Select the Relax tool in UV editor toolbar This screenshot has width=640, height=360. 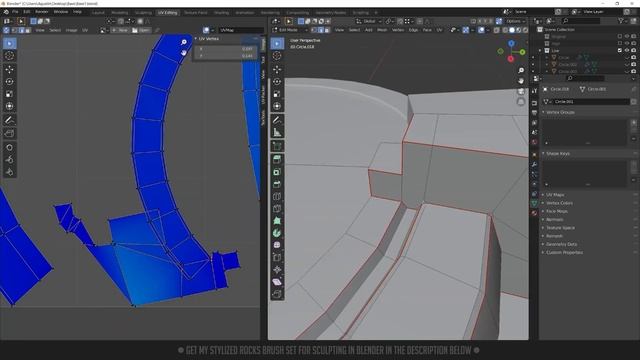pos(9,160)
